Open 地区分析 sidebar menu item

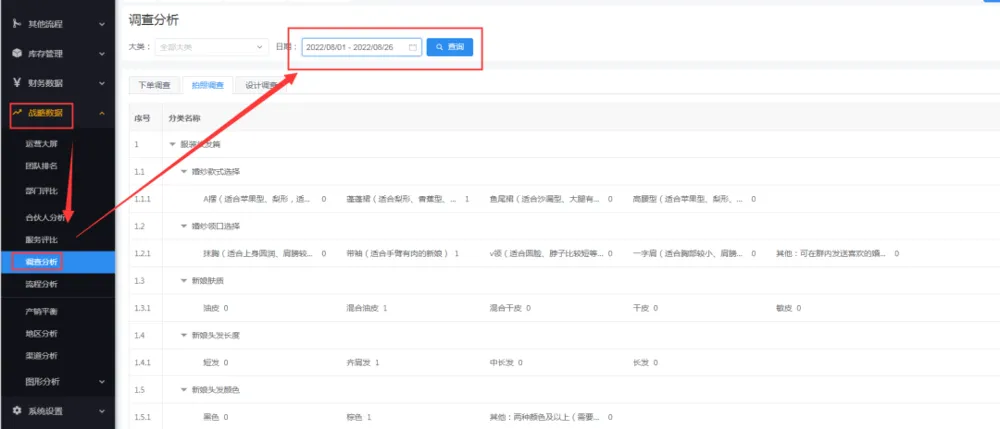tap(42, 333)
